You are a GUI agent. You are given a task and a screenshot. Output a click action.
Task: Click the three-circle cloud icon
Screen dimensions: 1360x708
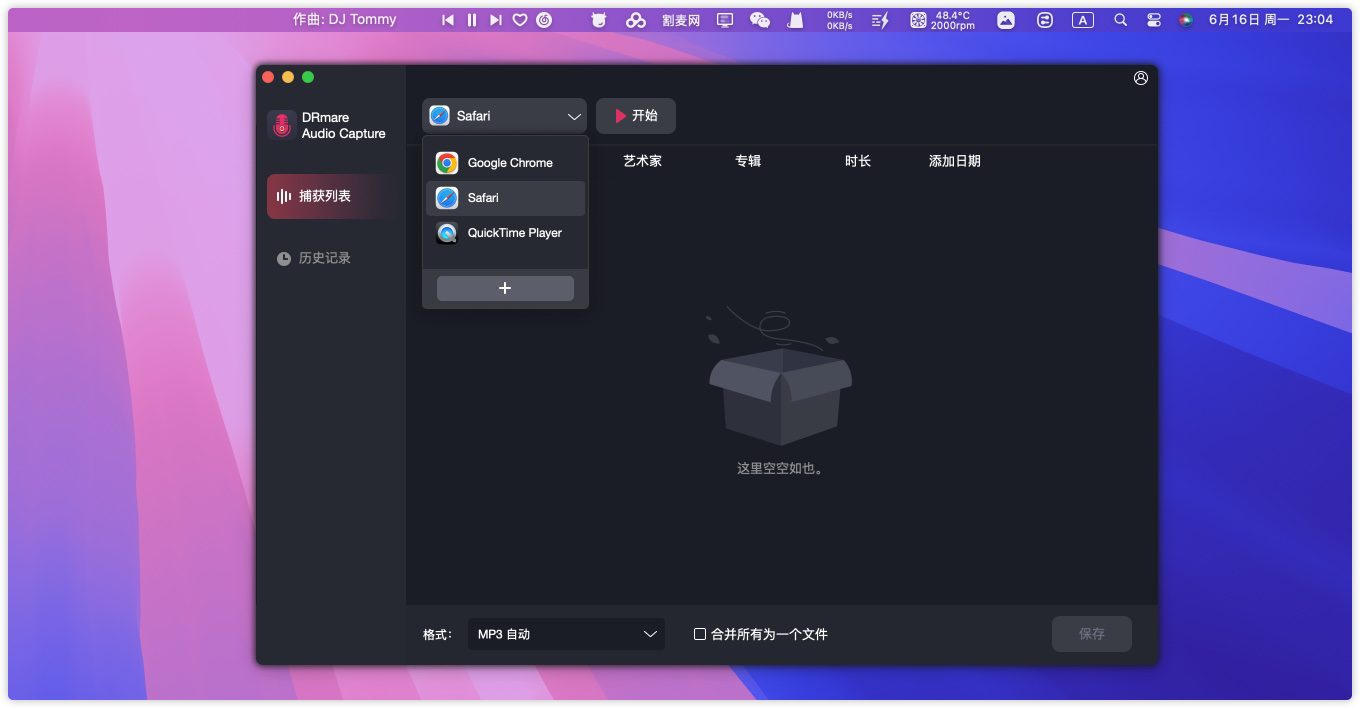635,20
